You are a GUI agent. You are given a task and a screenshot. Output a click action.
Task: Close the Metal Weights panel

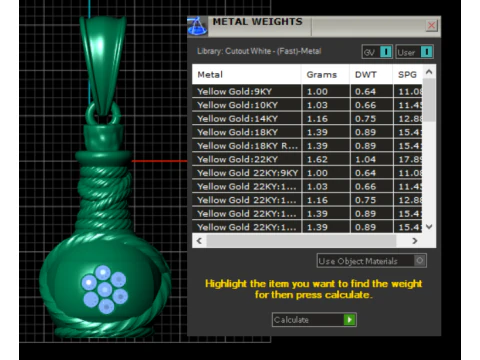[432, 25]
